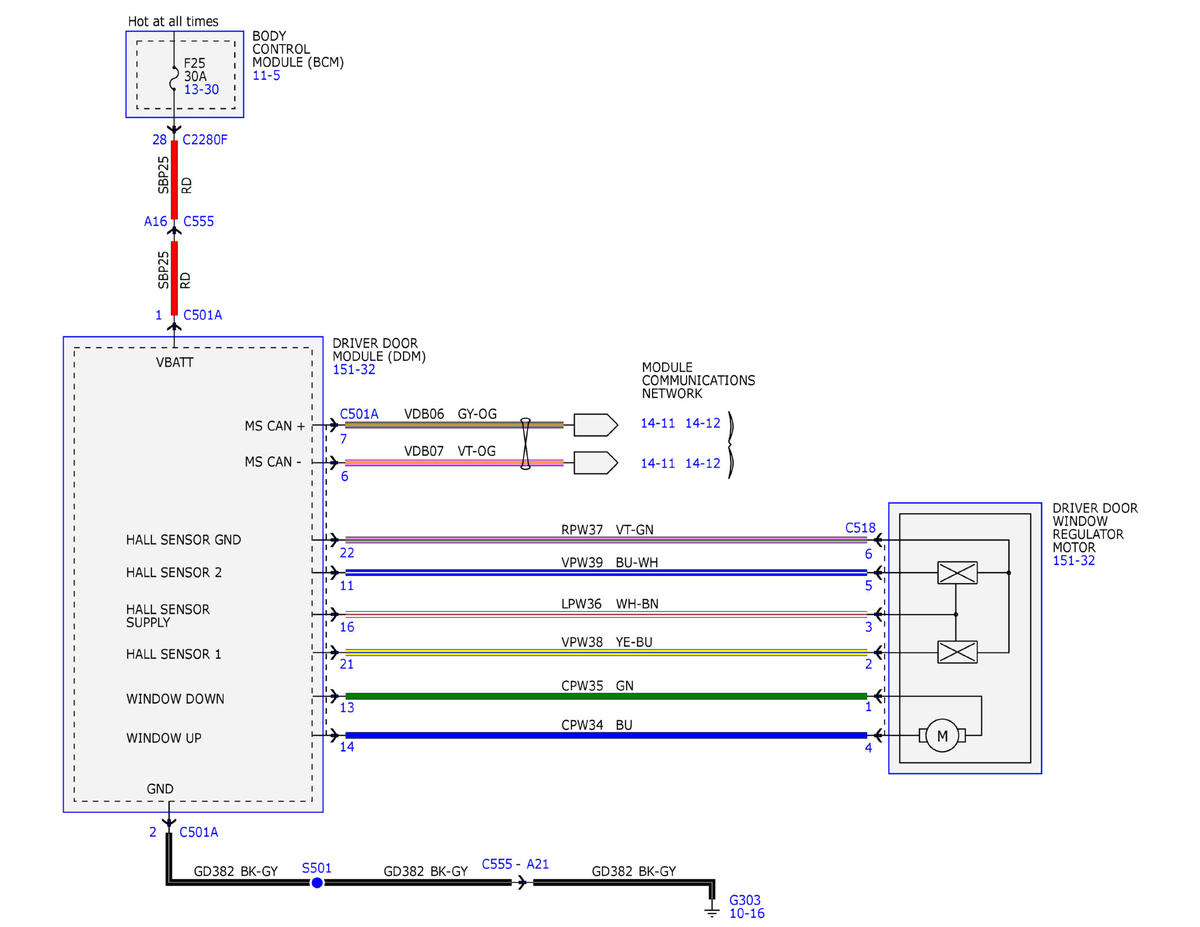This screenshot has height=927, width=1200.
Task: Select the S501 splice dot
Action: tap(317, 884)
